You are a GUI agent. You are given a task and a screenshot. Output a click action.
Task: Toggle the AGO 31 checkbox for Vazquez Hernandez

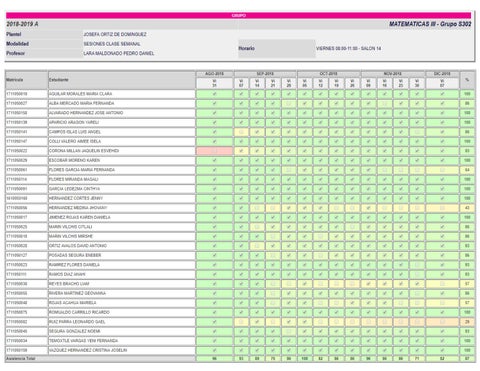click(x=214, y=350)
